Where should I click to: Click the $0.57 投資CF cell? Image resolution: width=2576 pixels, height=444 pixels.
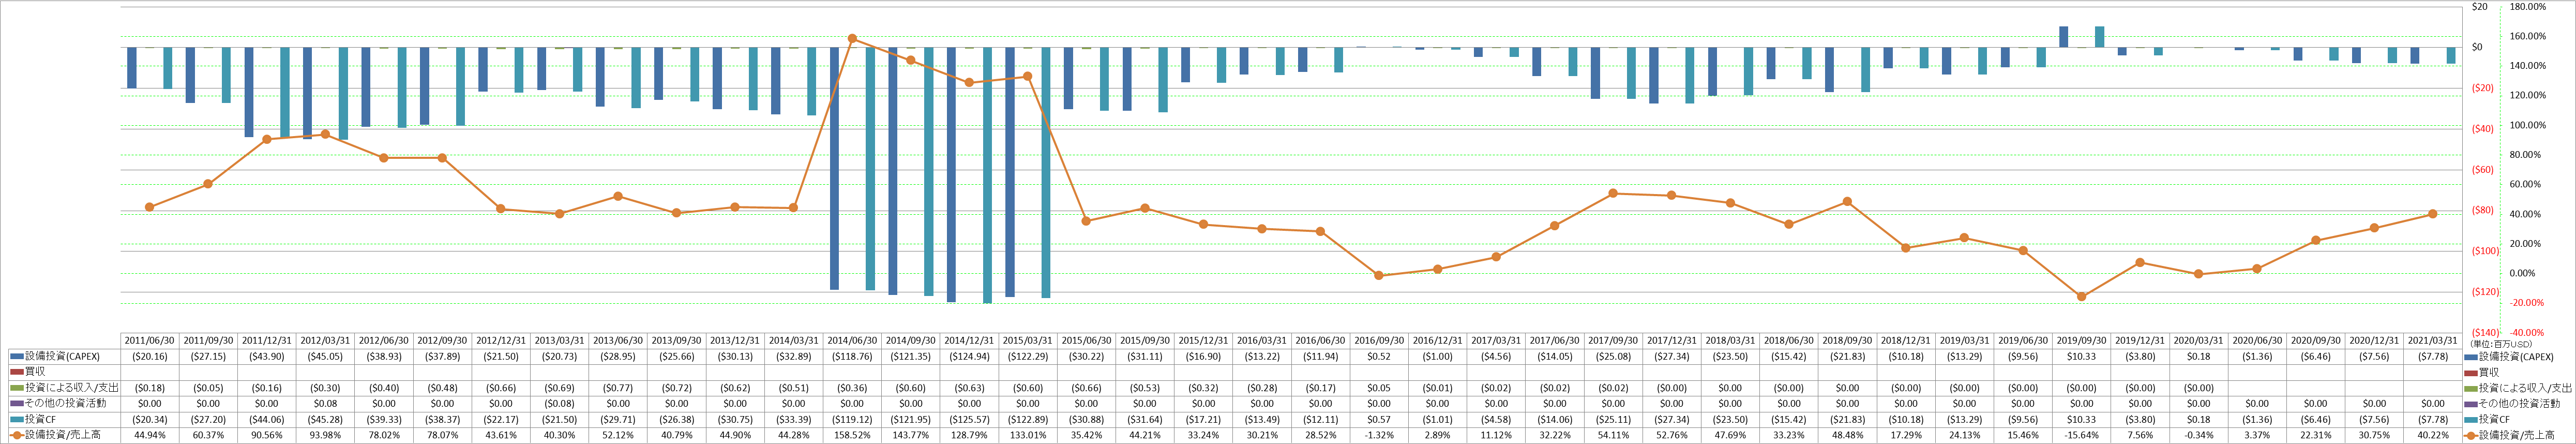1379,419
